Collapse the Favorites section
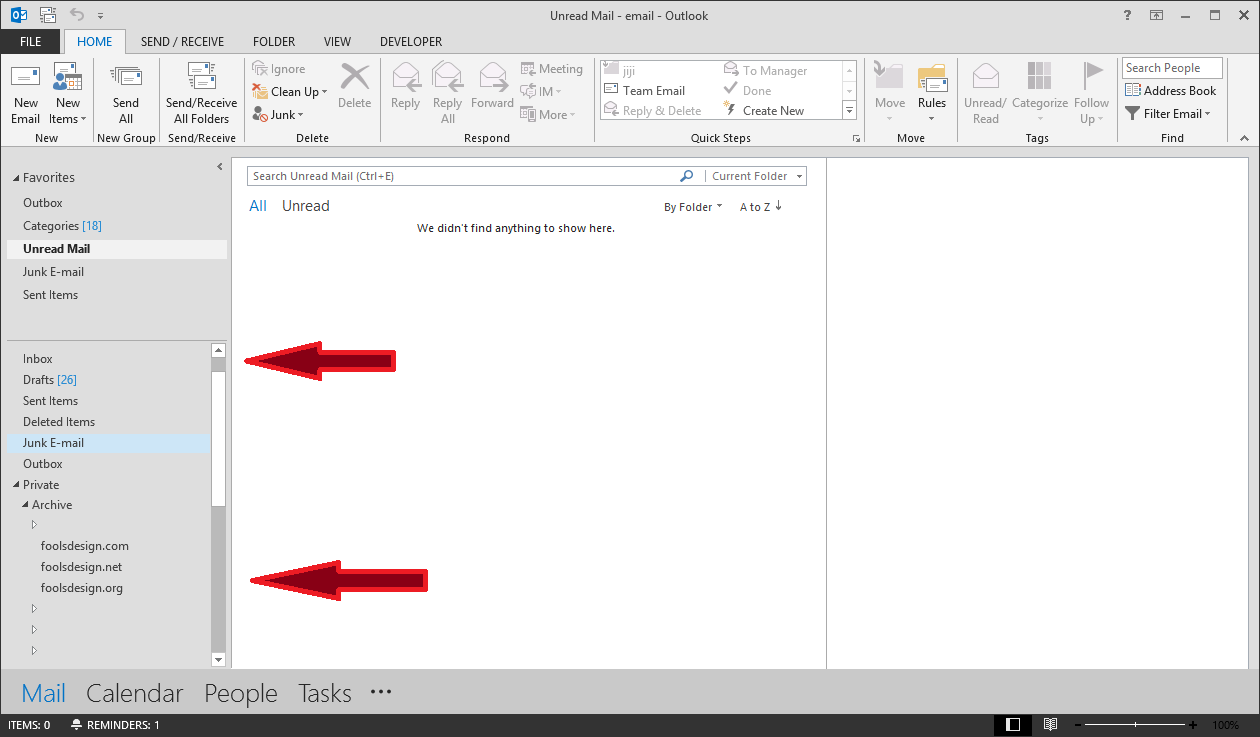The width and height of the screenshot is (1260, 737). tap(15, 177)
